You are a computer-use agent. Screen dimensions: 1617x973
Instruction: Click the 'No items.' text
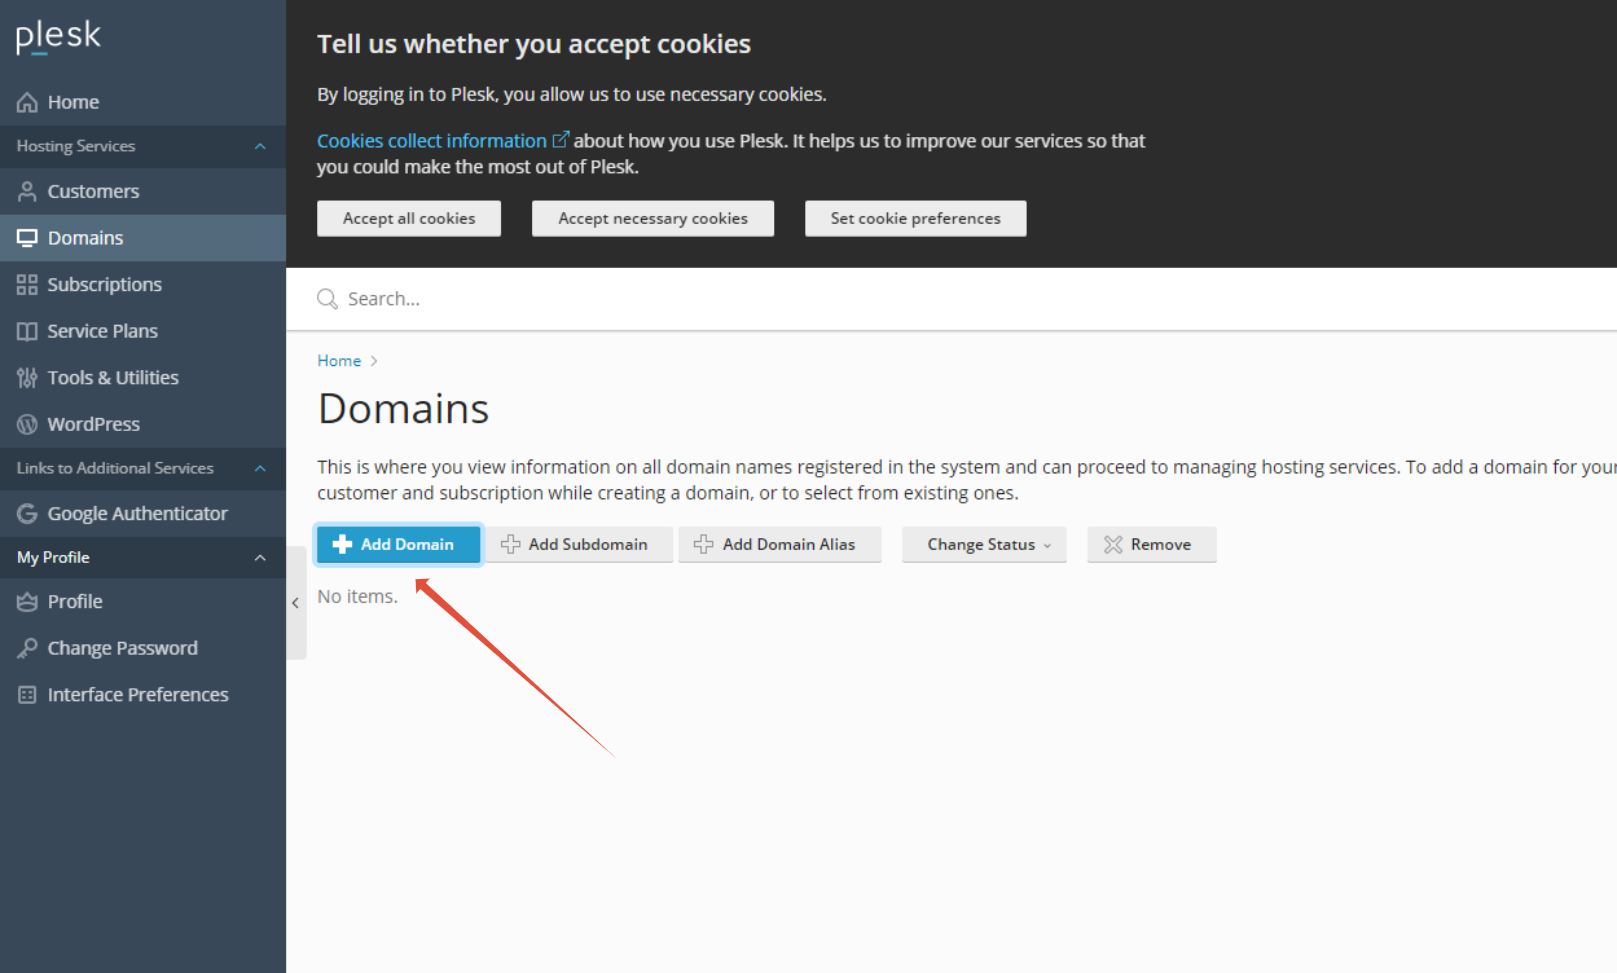[x=357, y=596]
